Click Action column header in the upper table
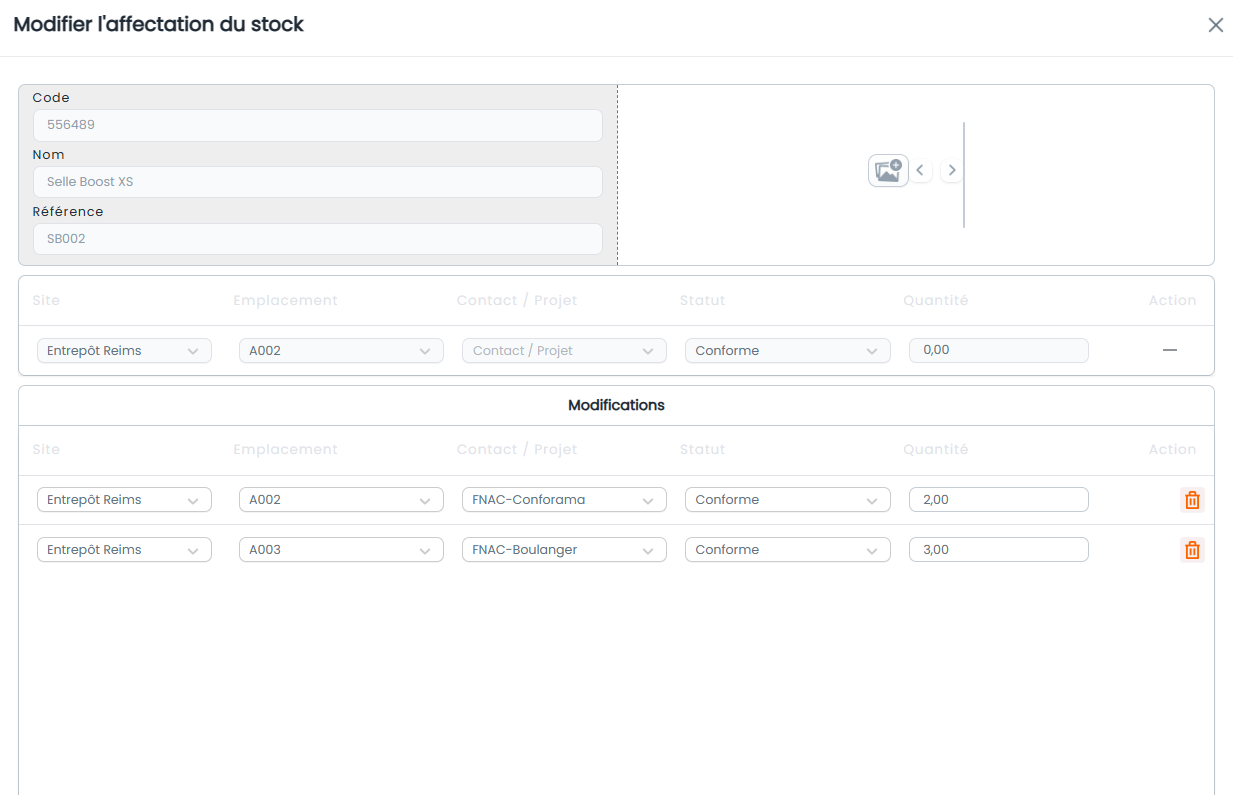 click(1172, 301)
